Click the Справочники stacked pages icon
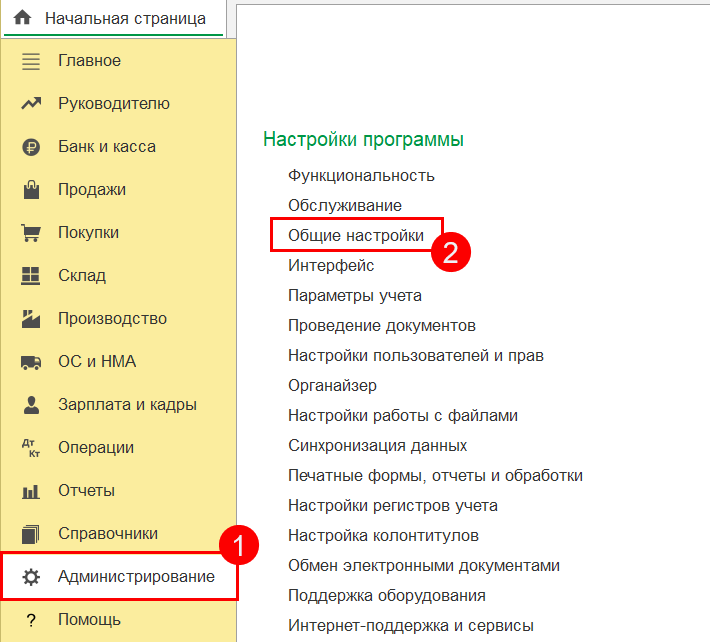This screenshot has height=642, width=710. point(31,534)
